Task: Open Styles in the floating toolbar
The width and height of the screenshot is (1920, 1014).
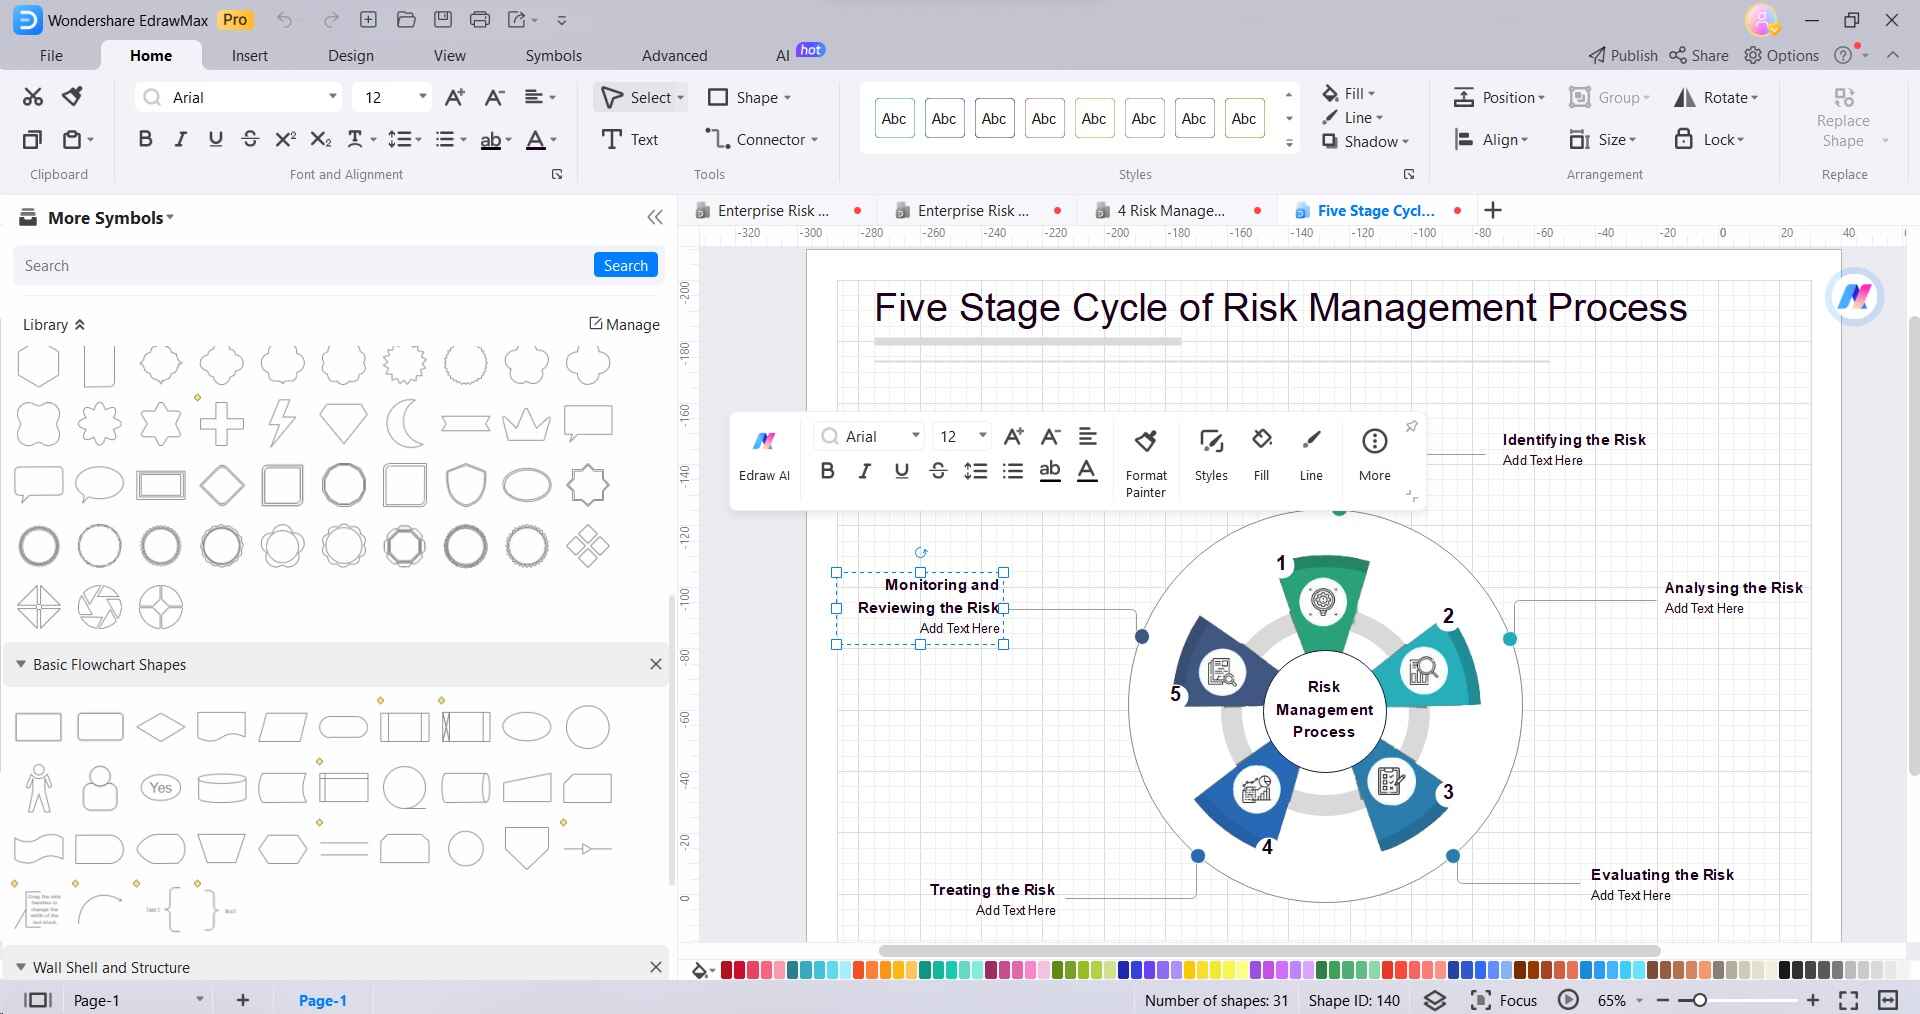Action: coord(1211,455)
